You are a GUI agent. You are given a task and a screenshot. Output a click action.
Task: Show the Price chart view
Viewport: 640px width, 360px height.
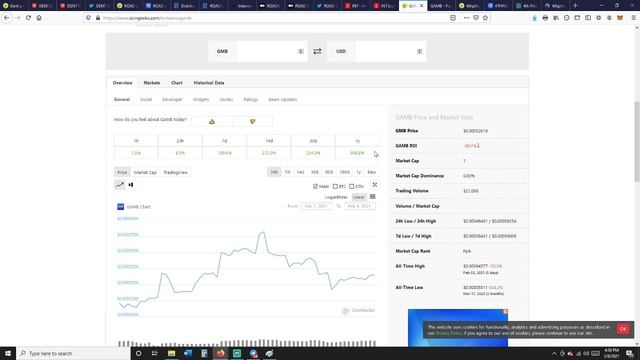tap(122, 172)
